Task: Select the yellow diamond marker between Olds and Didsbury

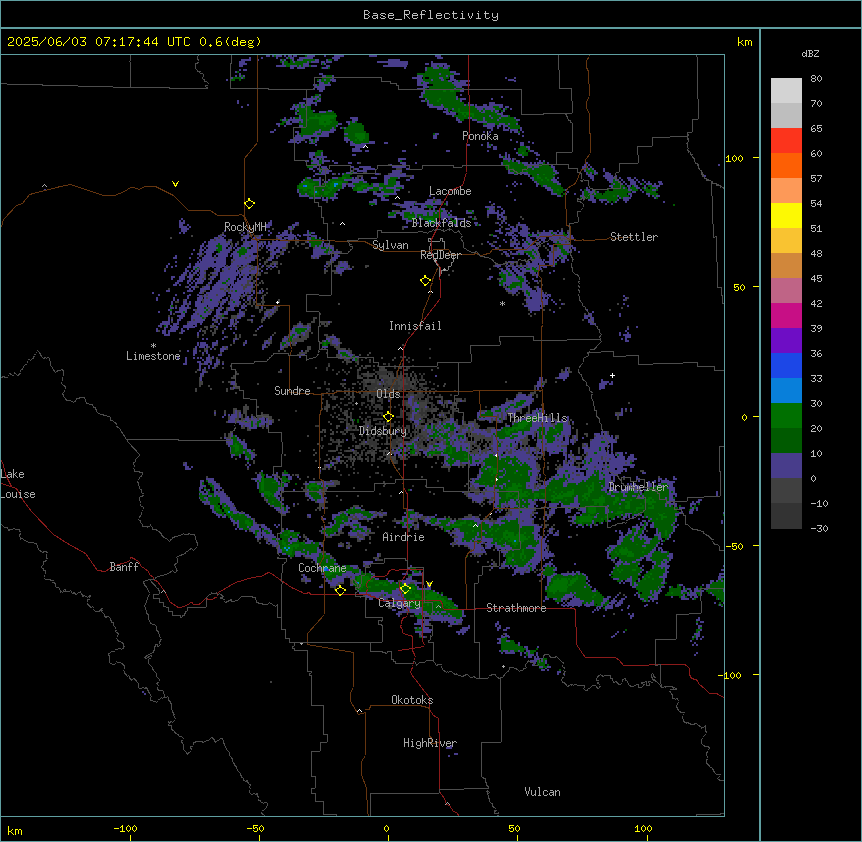Action: [x=388, y=417]
